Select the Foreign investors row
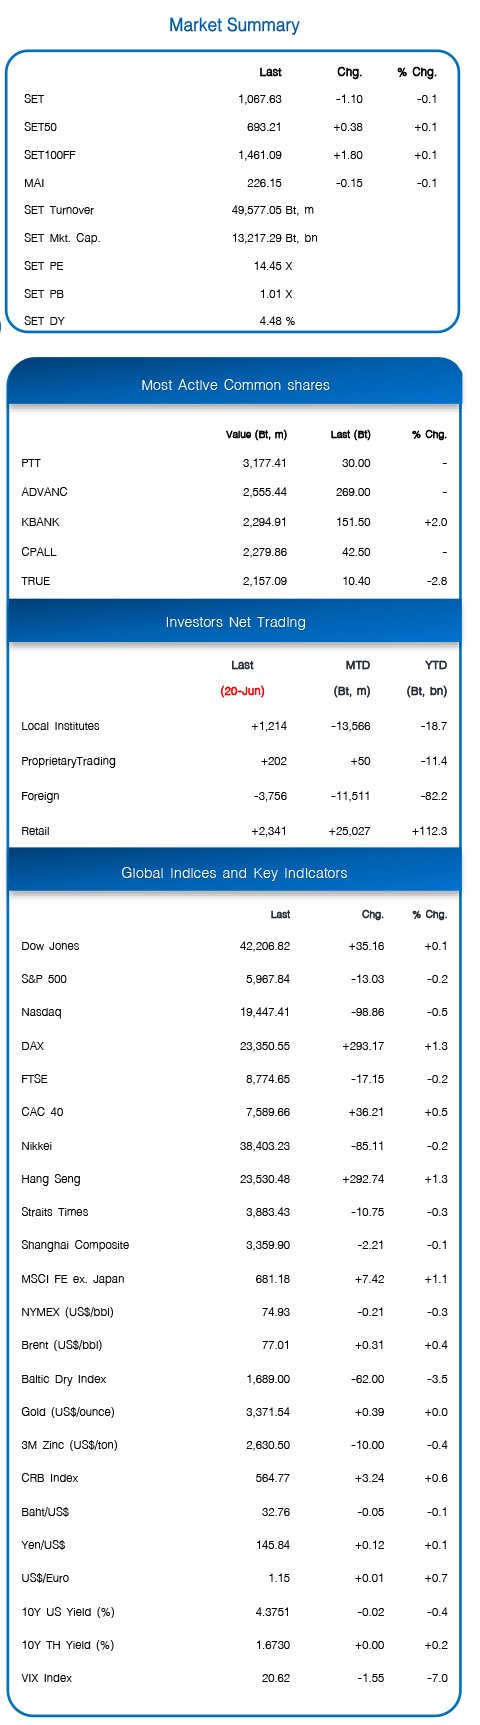Image resolution: width=480 pixels, height=1725 pixels. (x=234, y=796)
